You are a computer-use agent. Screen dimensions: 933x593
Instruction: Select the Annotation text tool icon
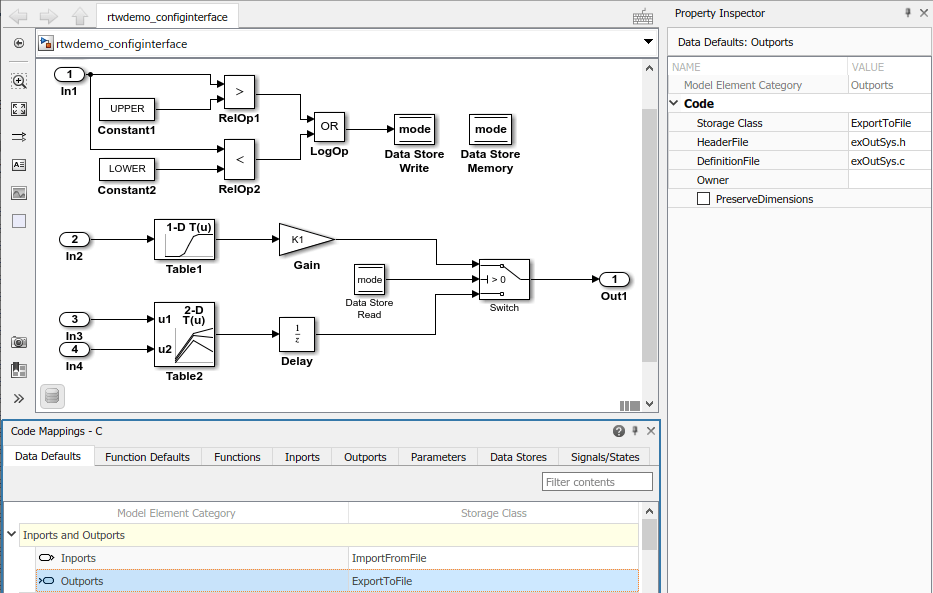tap(19, 165)
